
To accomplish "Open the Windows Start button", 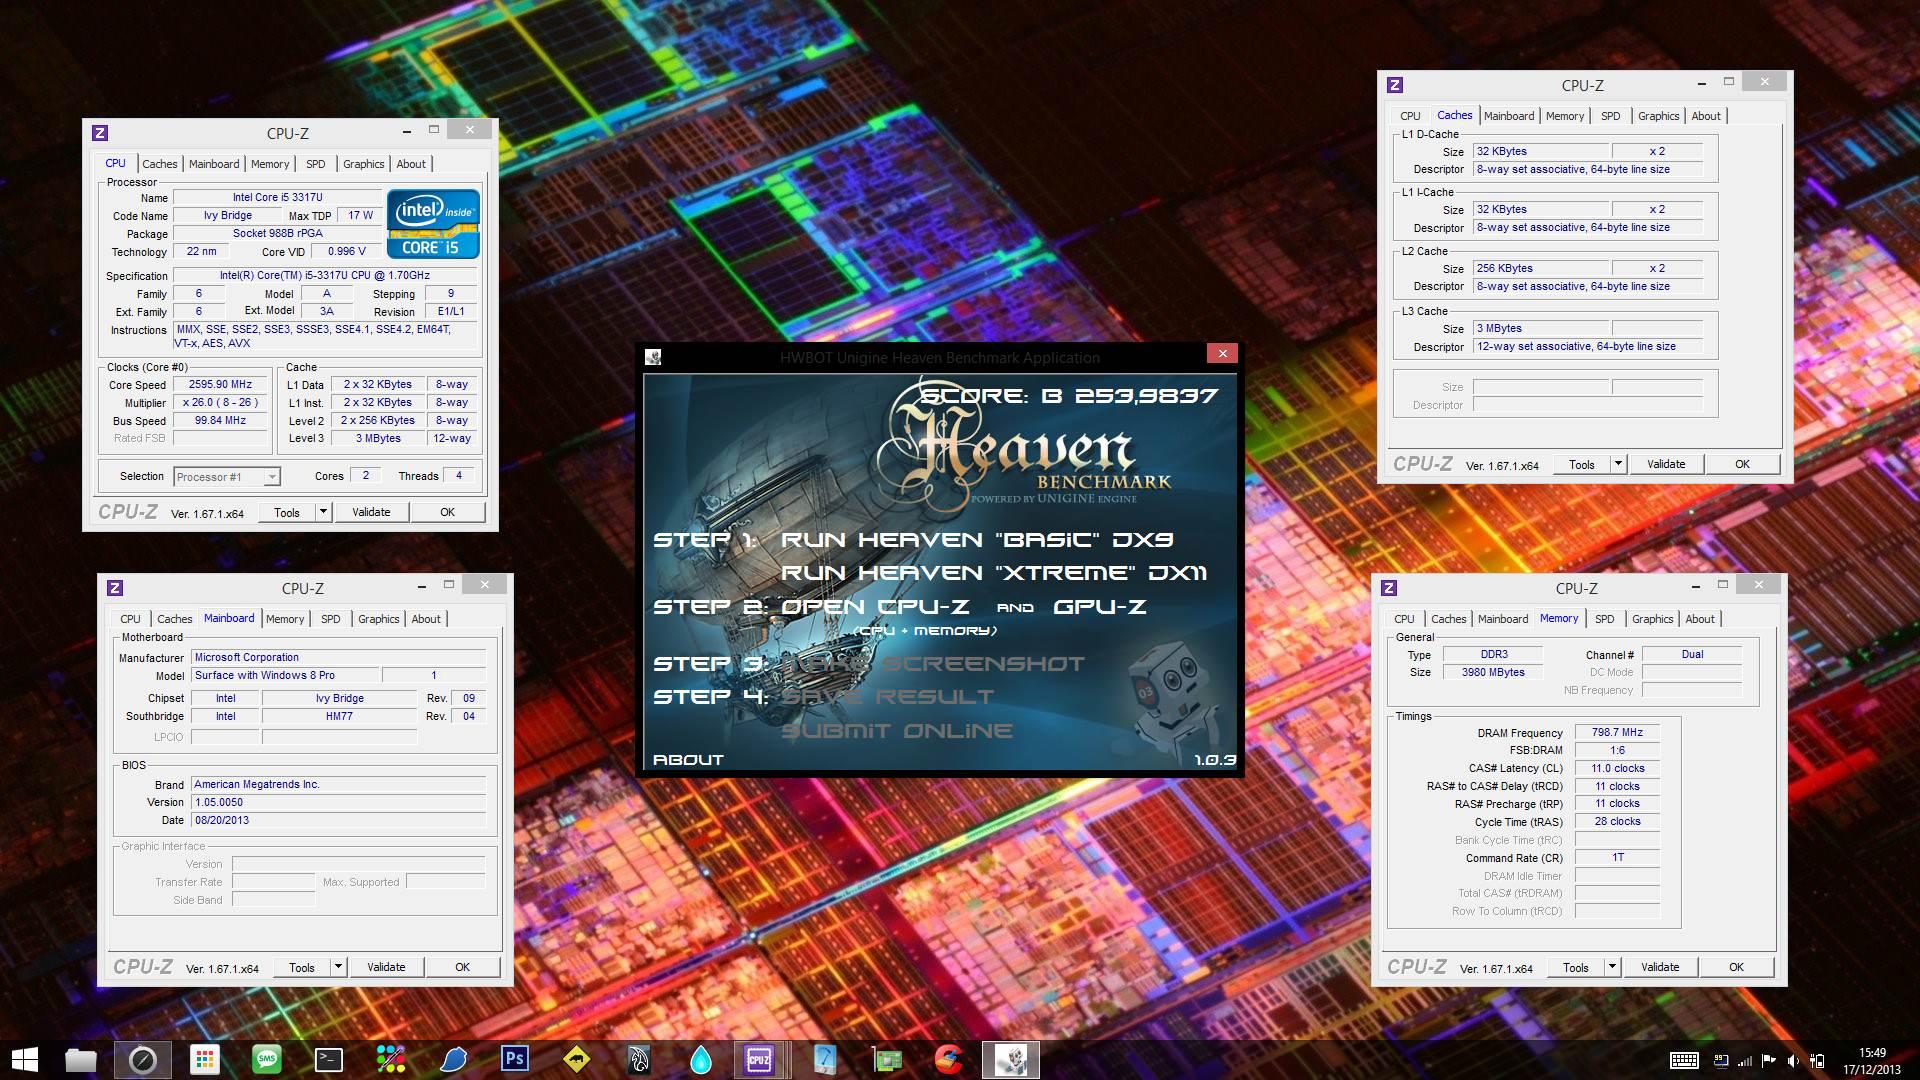I will point(24,1059).
